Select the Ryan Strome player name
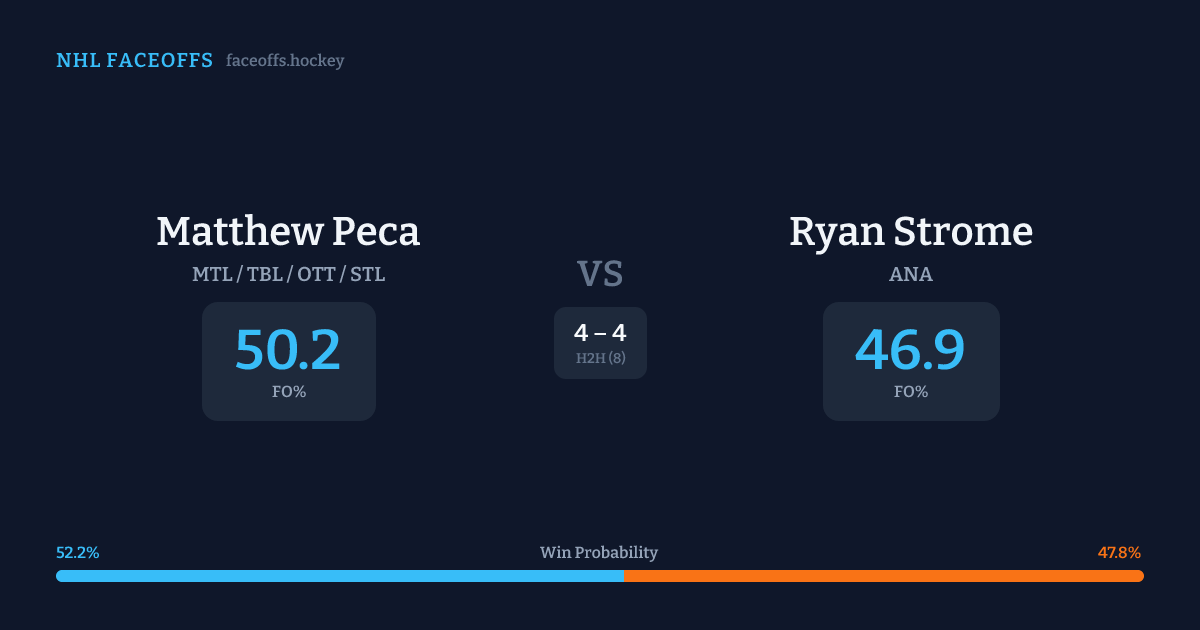 click(910, 231)
